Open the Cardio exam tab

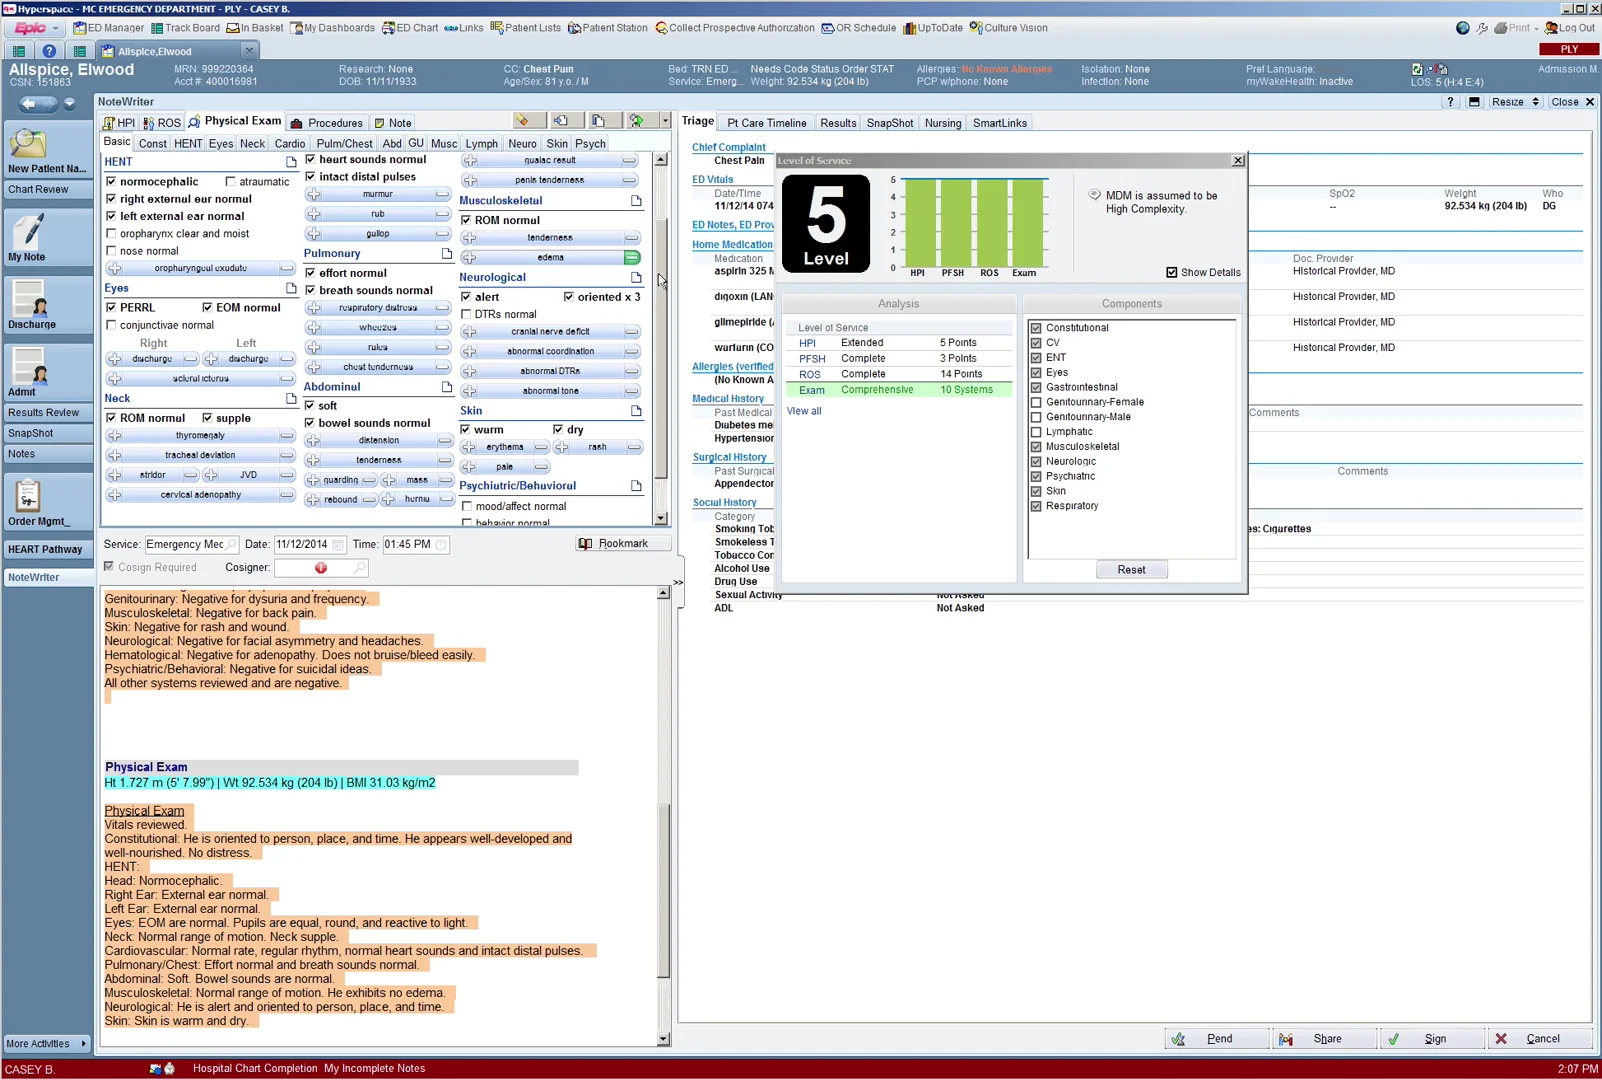click(290, 144)
